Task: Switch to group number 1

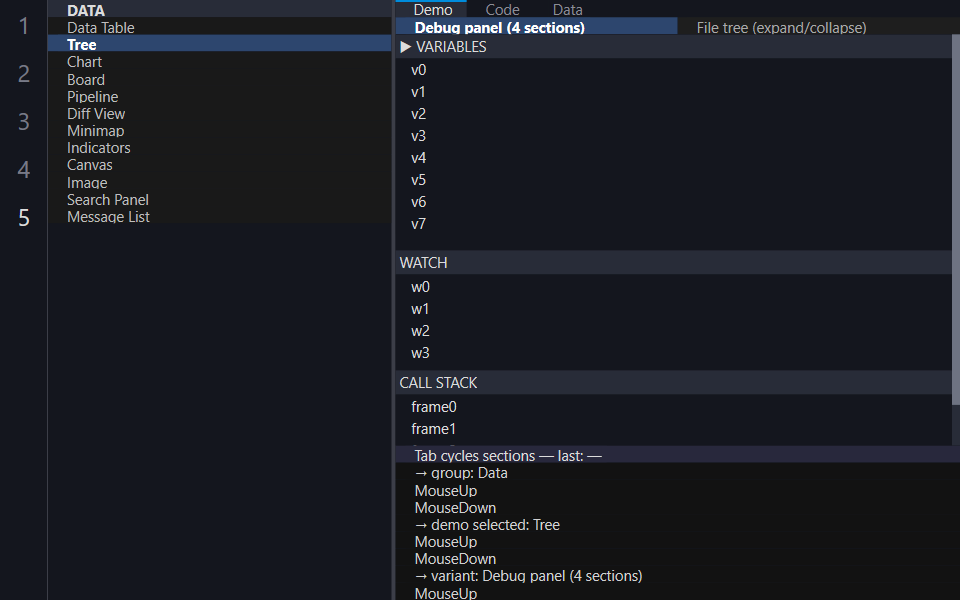Action: tap(24, 26)
